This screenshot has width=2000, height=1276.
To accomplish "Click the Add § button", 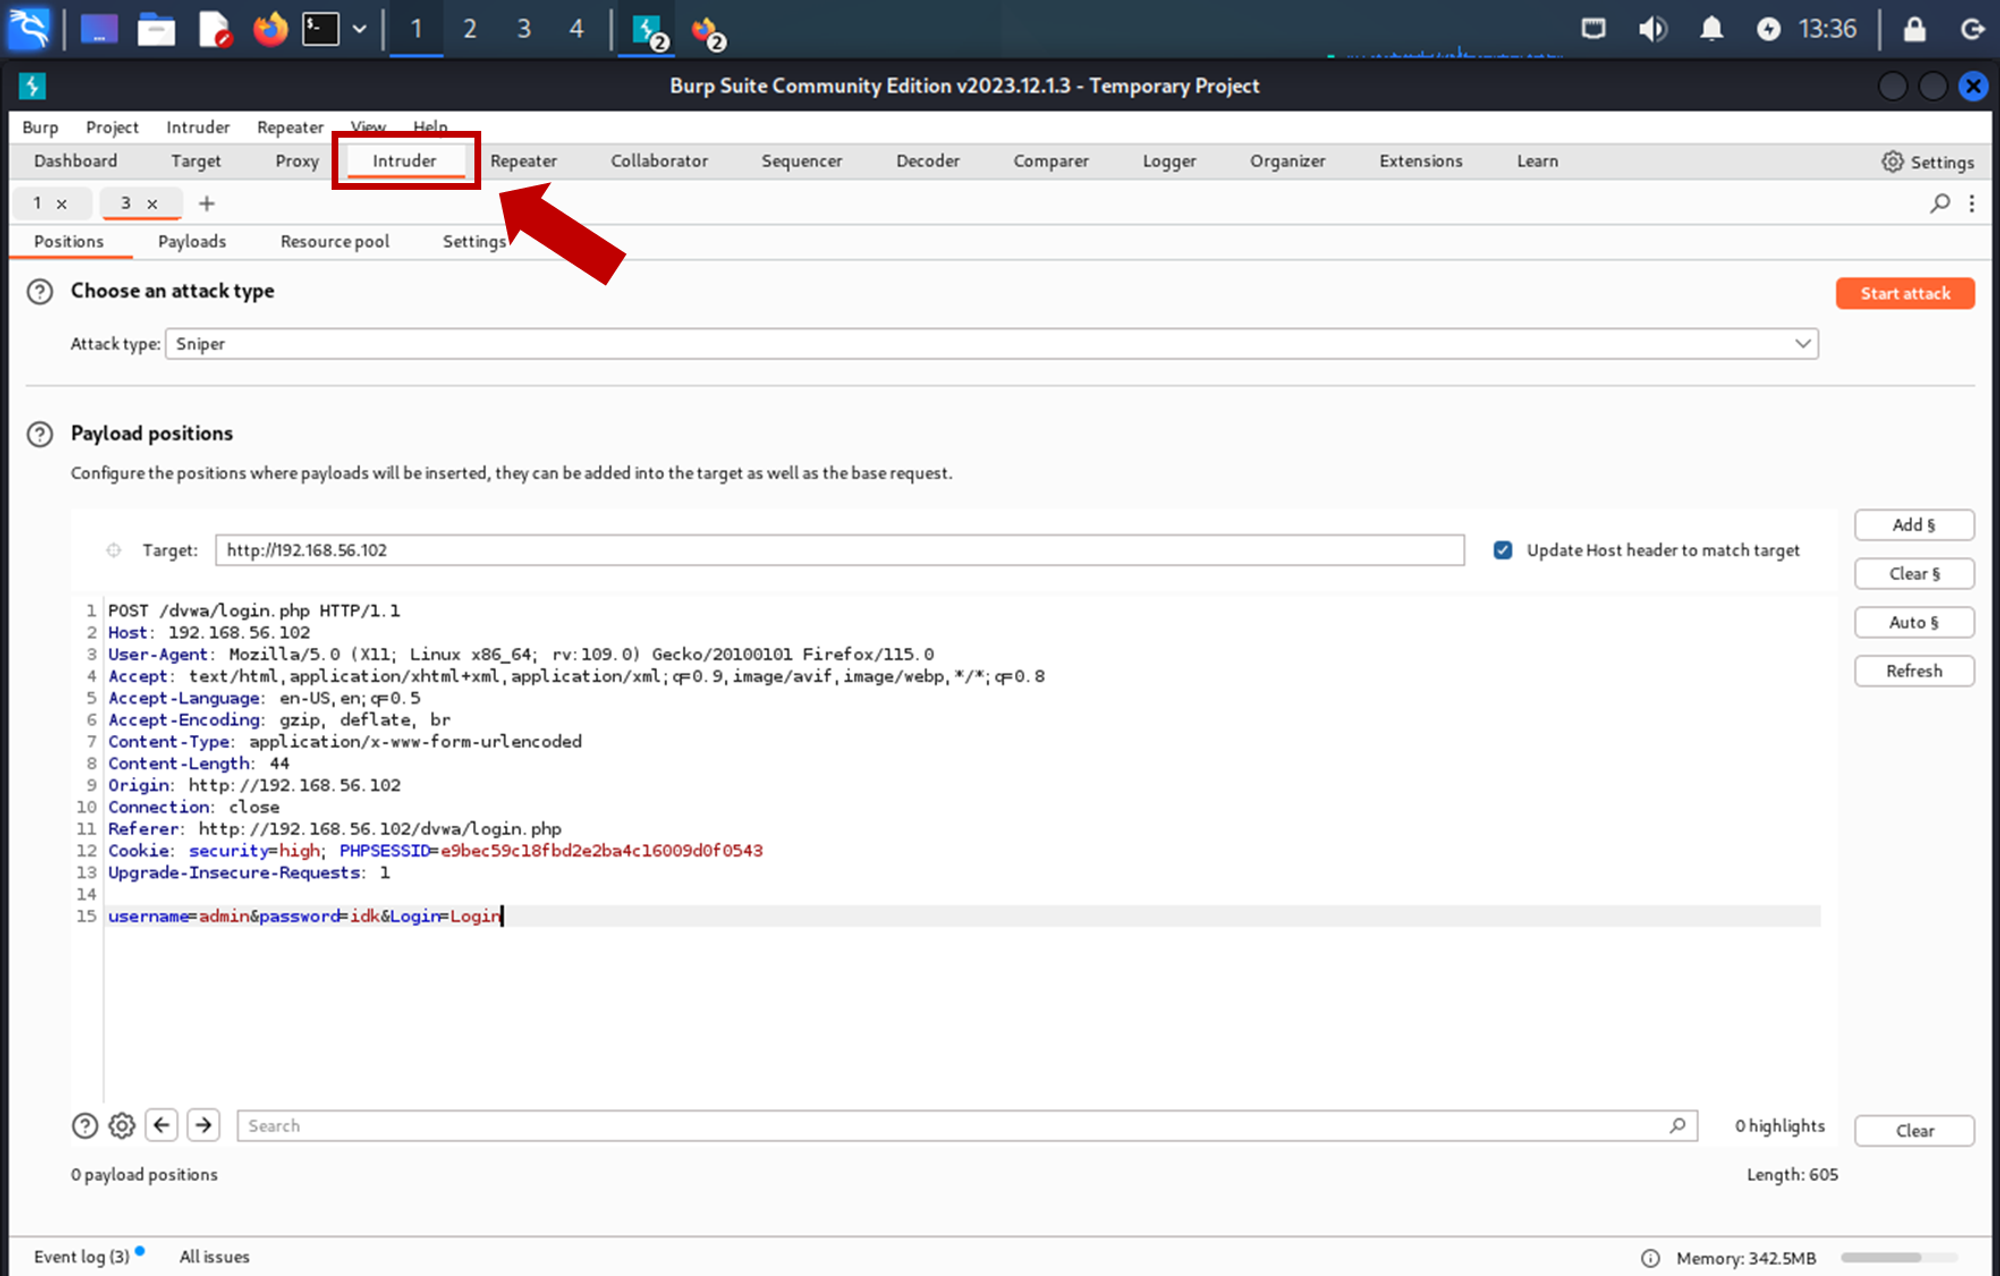I will point(1914,525).
